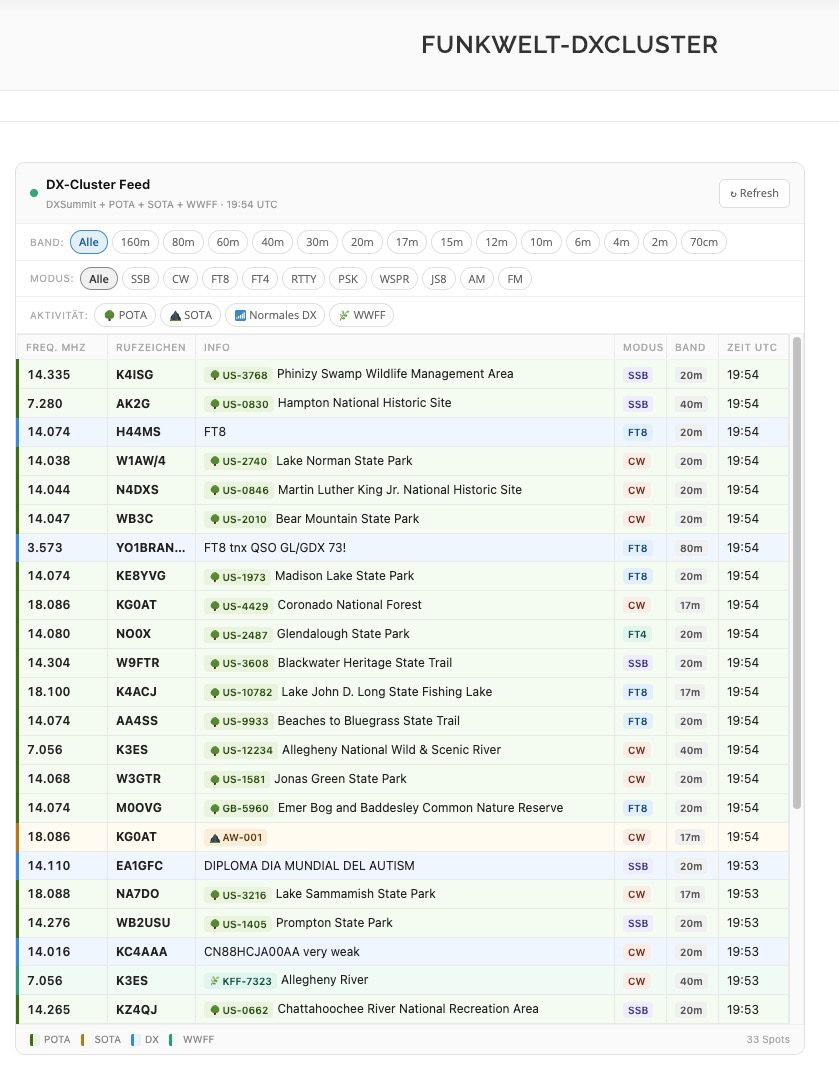
Task: Click callsign W1AW/4
Action: coord(140,461)
